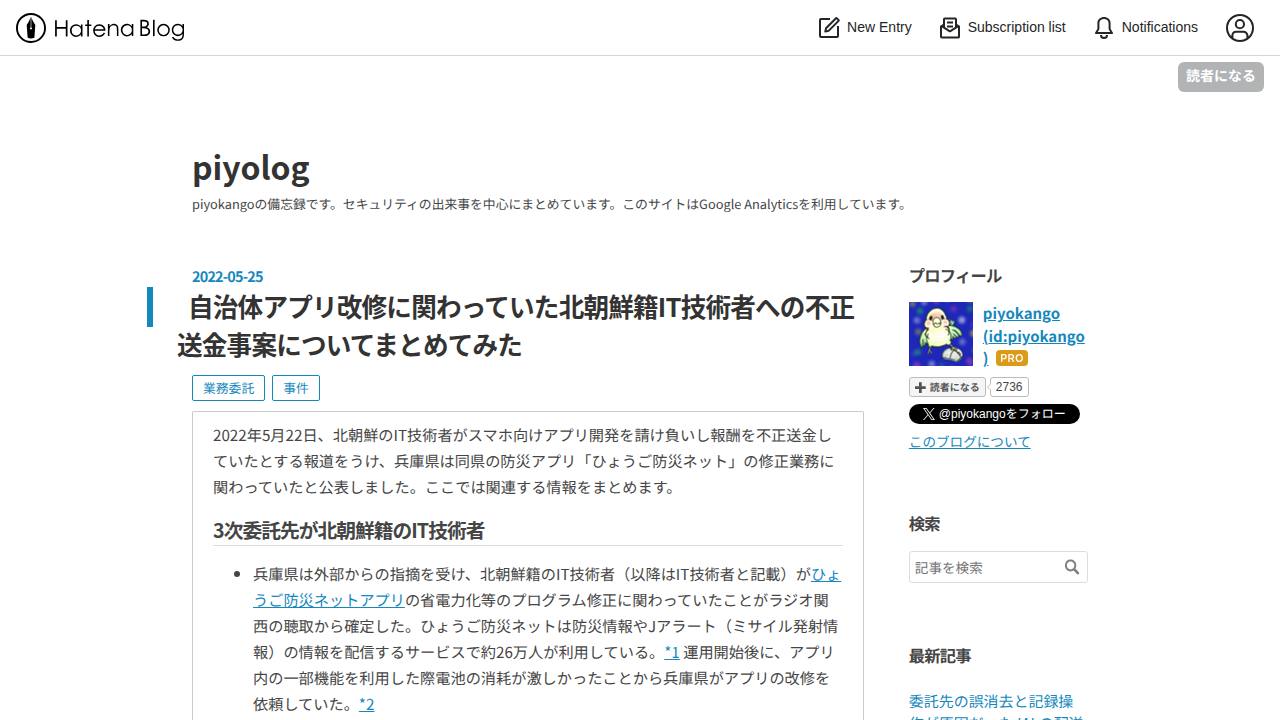The image size is (1280, 720).
Task: Select the 業務委託 category tag
Action: (x=229, y=388)
